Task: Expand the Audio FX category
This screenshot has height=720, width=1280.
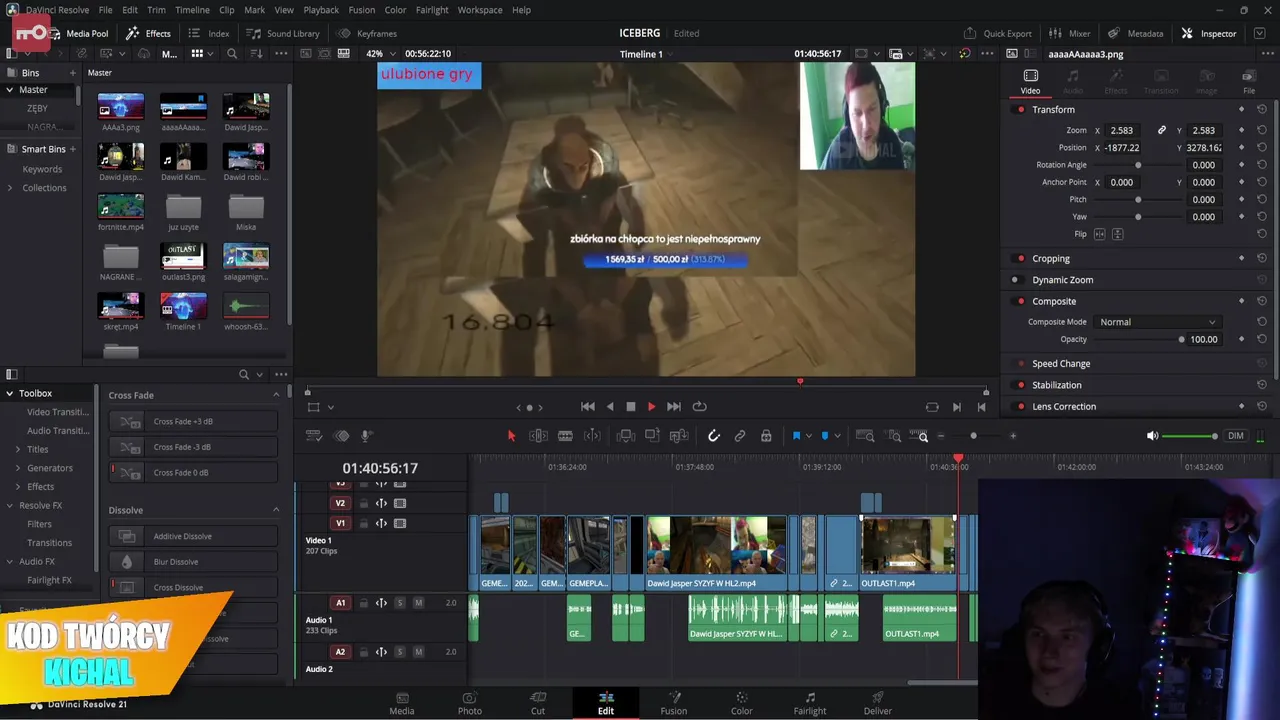Action: coord(10,561)
